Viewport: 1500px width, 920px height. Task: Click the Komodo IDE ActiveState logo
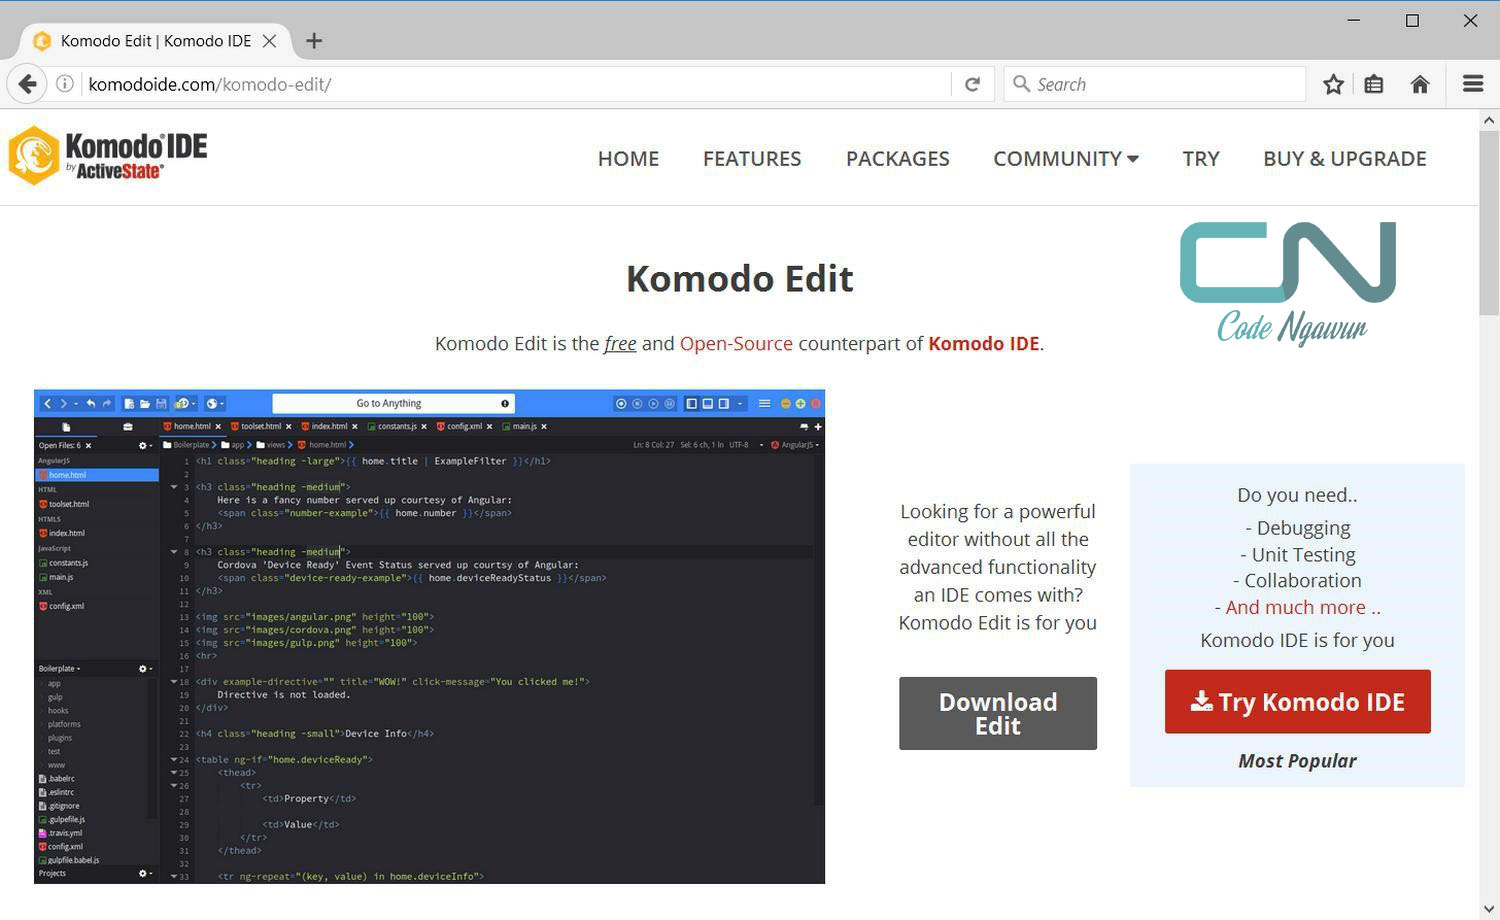[108, 156]
